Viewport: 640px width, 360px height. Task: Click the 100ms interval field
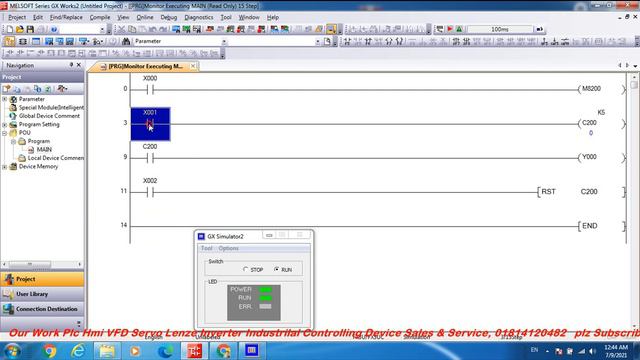tap(500, 29)
